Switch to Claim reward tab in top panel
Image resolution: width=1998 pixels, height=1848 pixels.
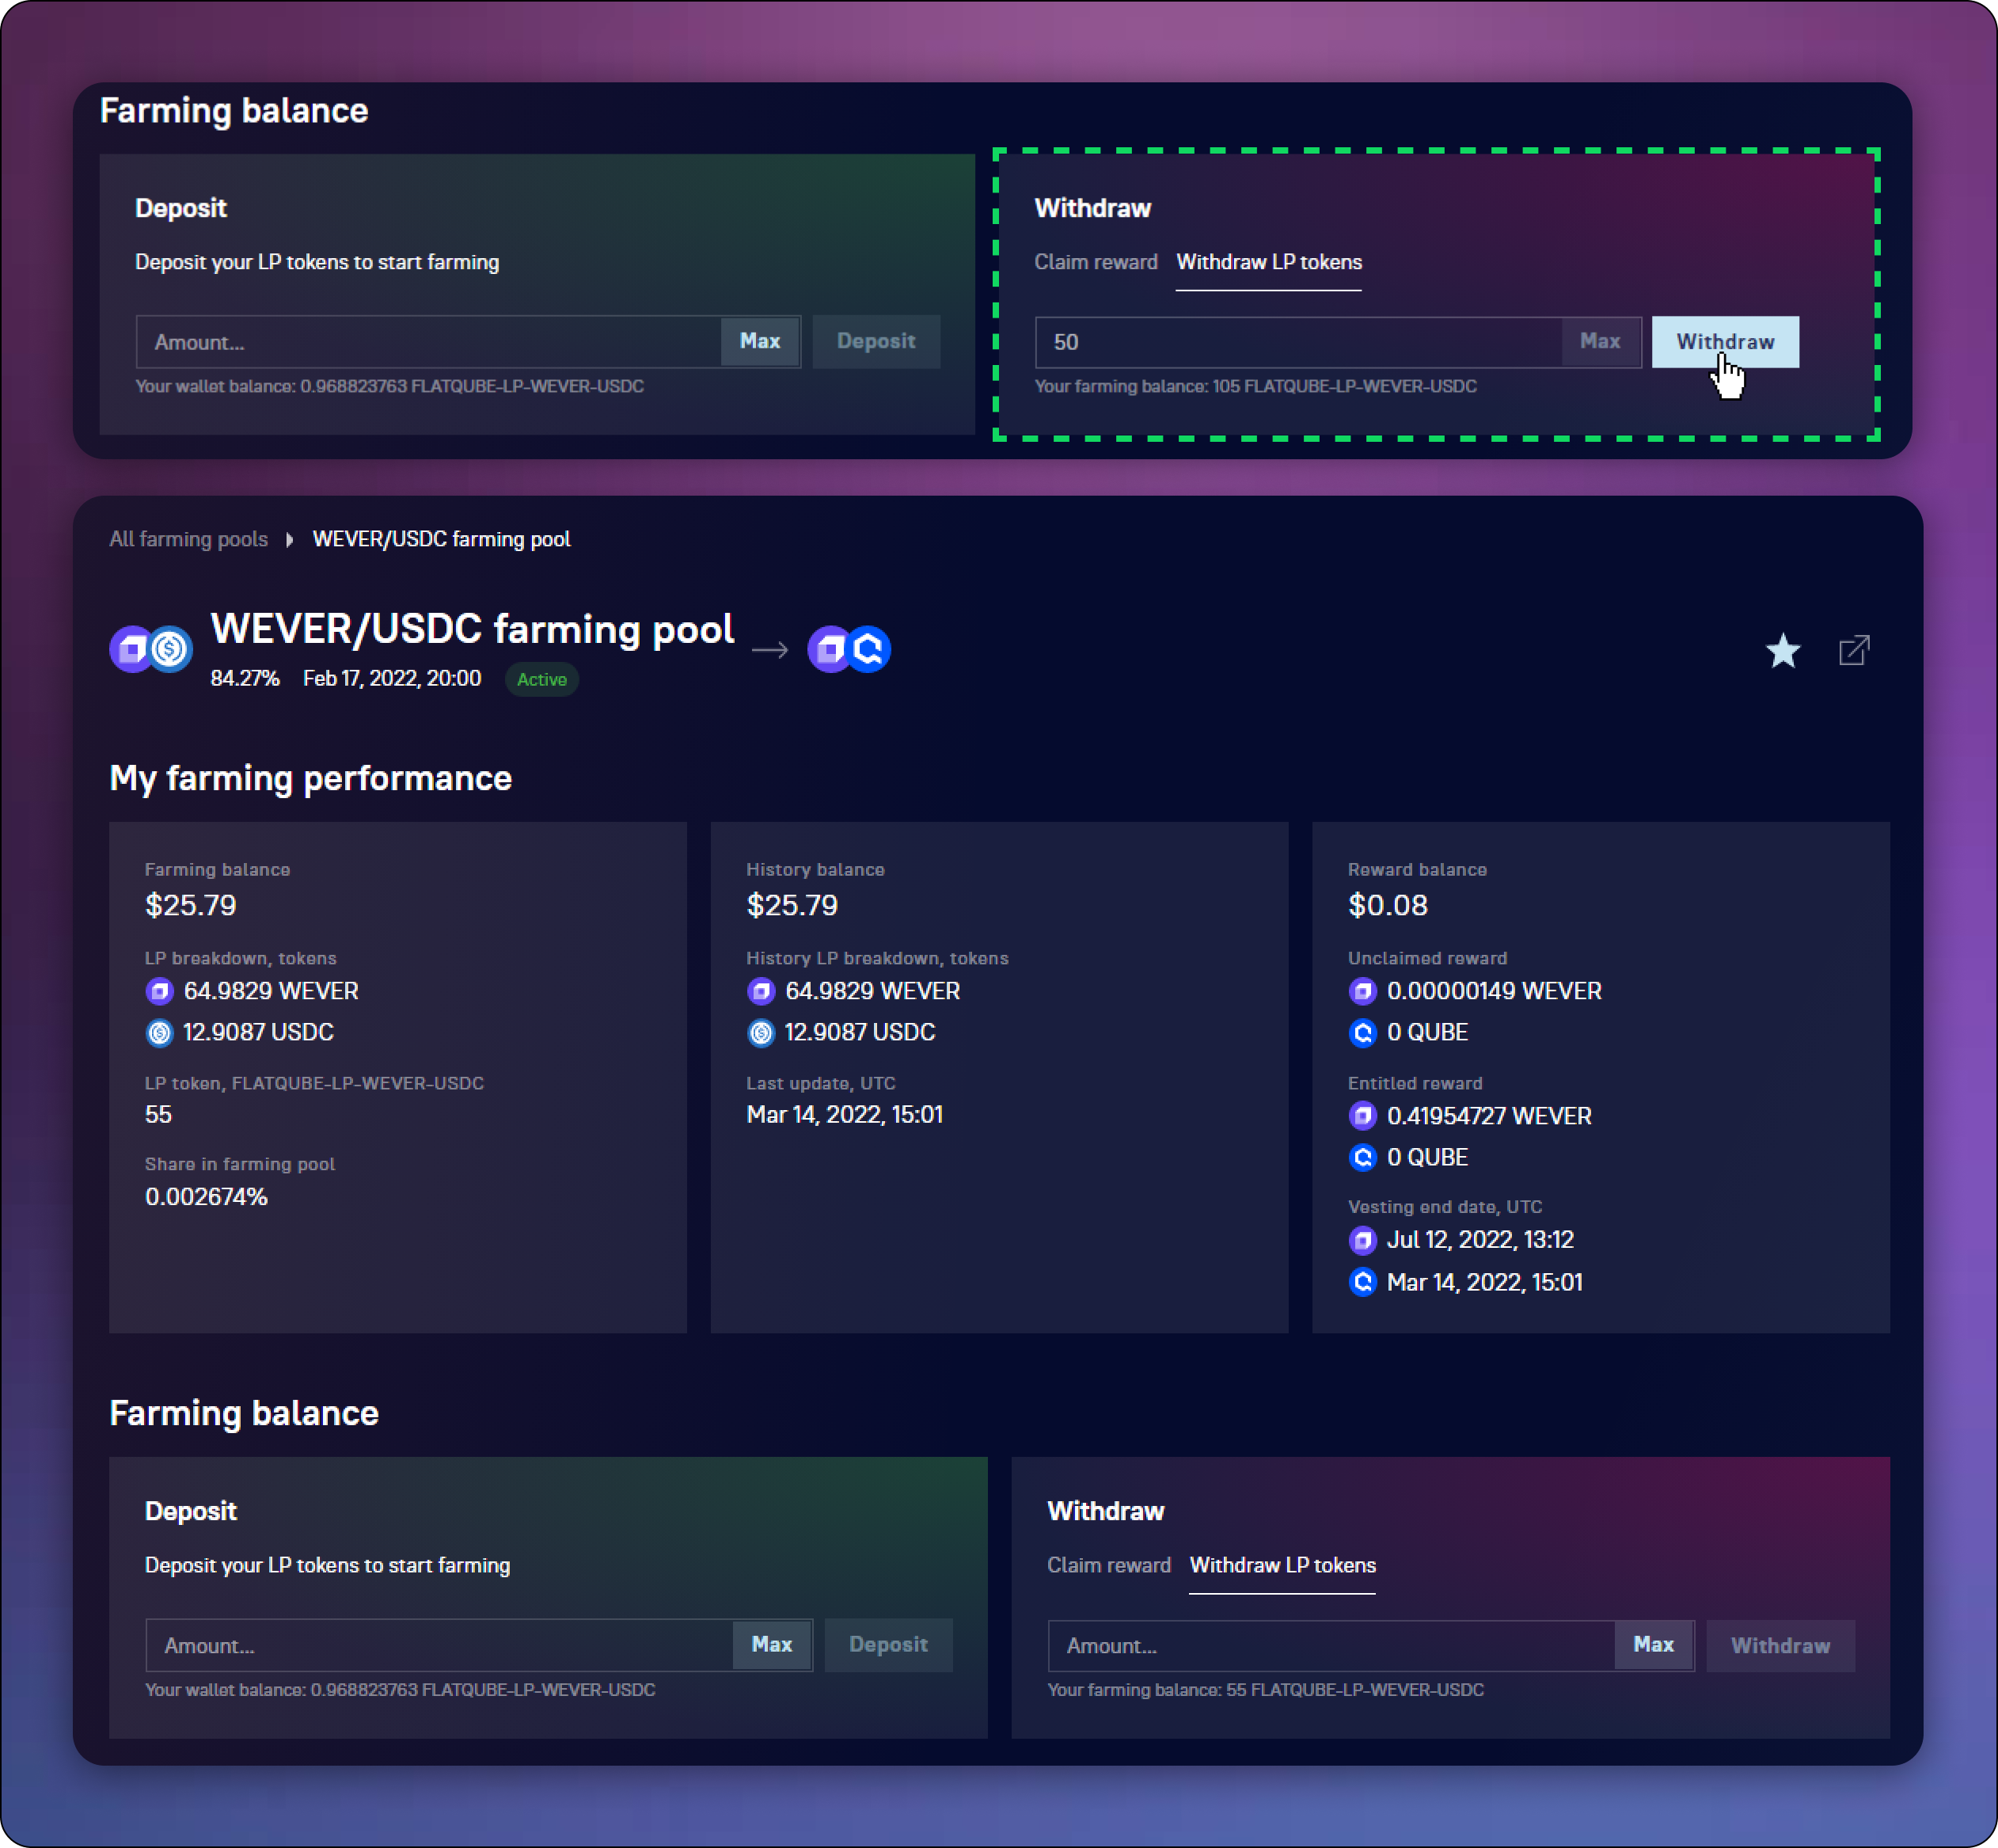click(x=1095, y=262)
